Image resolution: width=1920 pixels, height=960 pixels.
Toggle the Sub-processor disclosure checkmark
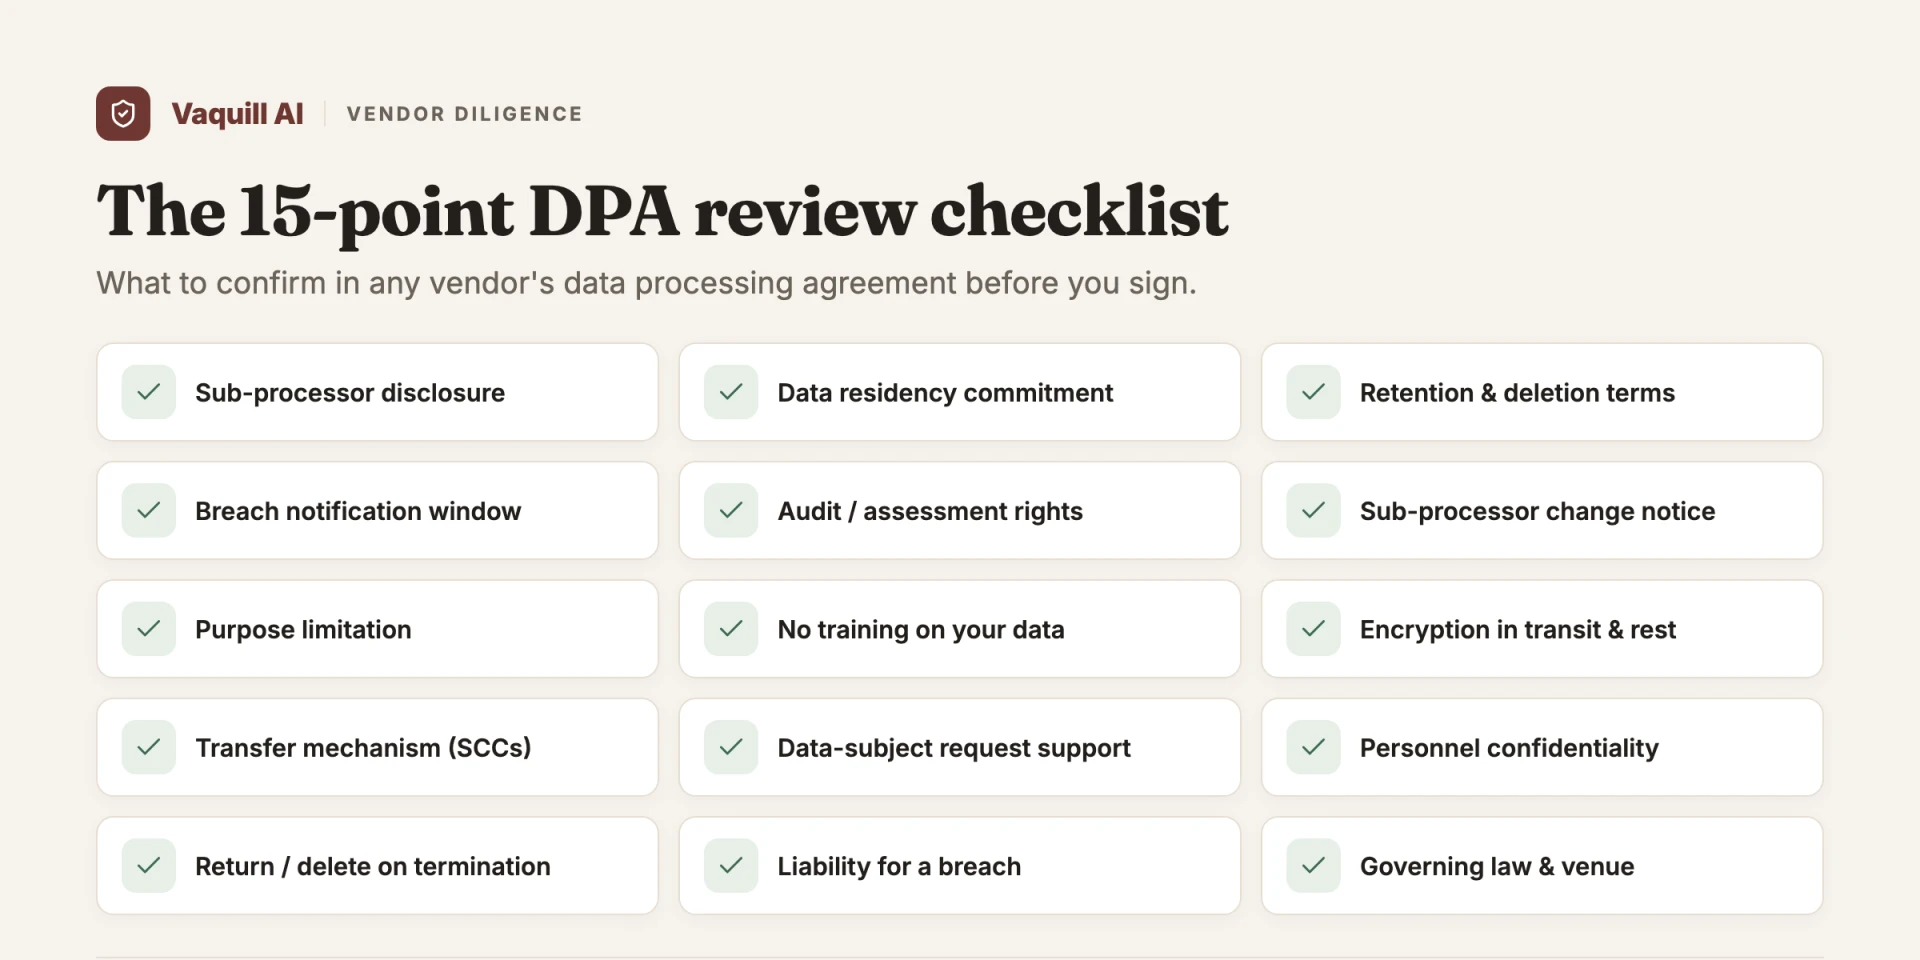[x=149, y=392]
